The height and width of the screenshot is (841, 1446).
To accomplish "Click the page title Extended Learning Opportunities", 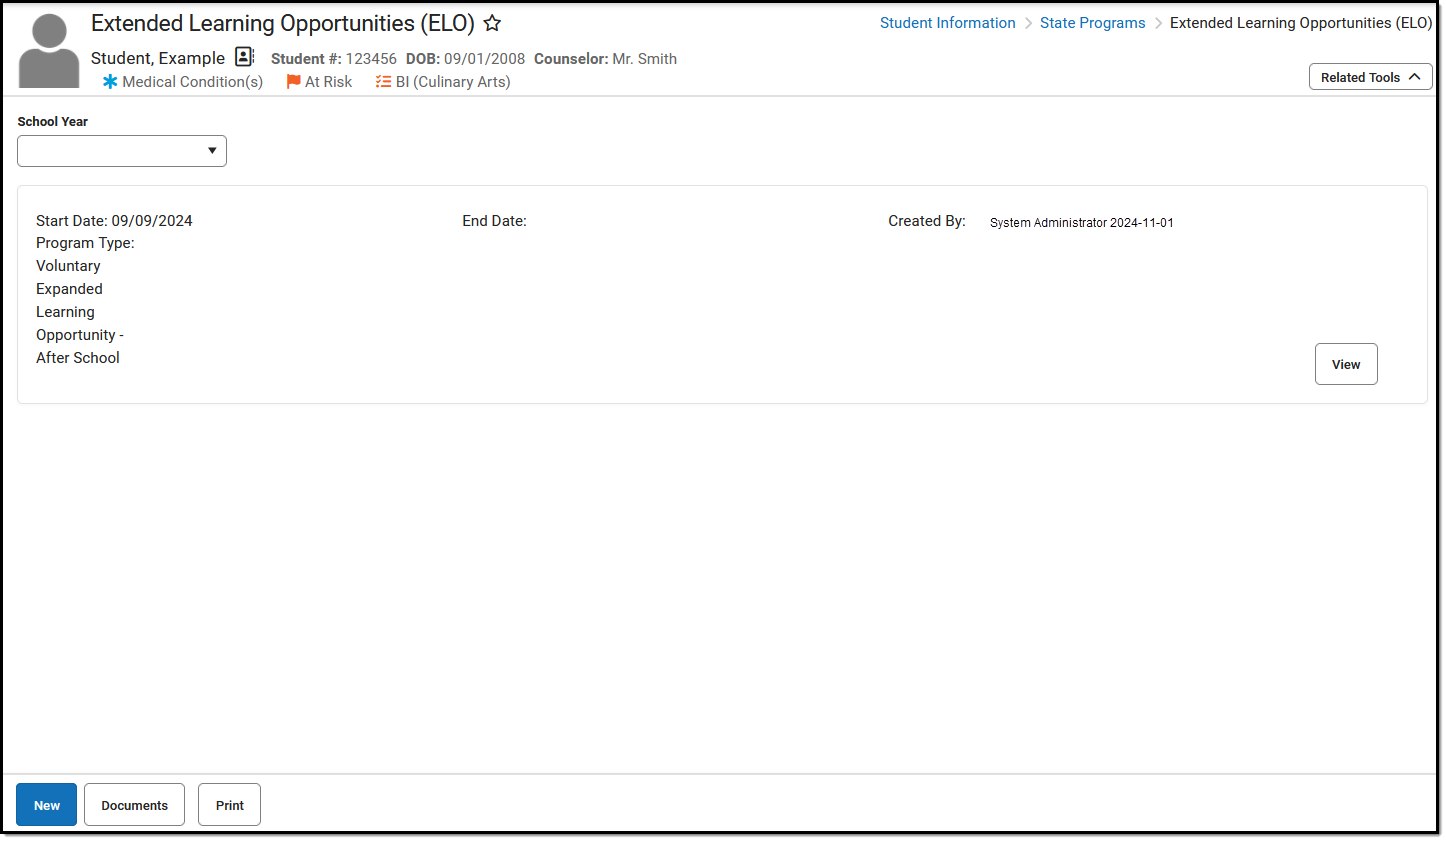I will pos(283,23).
